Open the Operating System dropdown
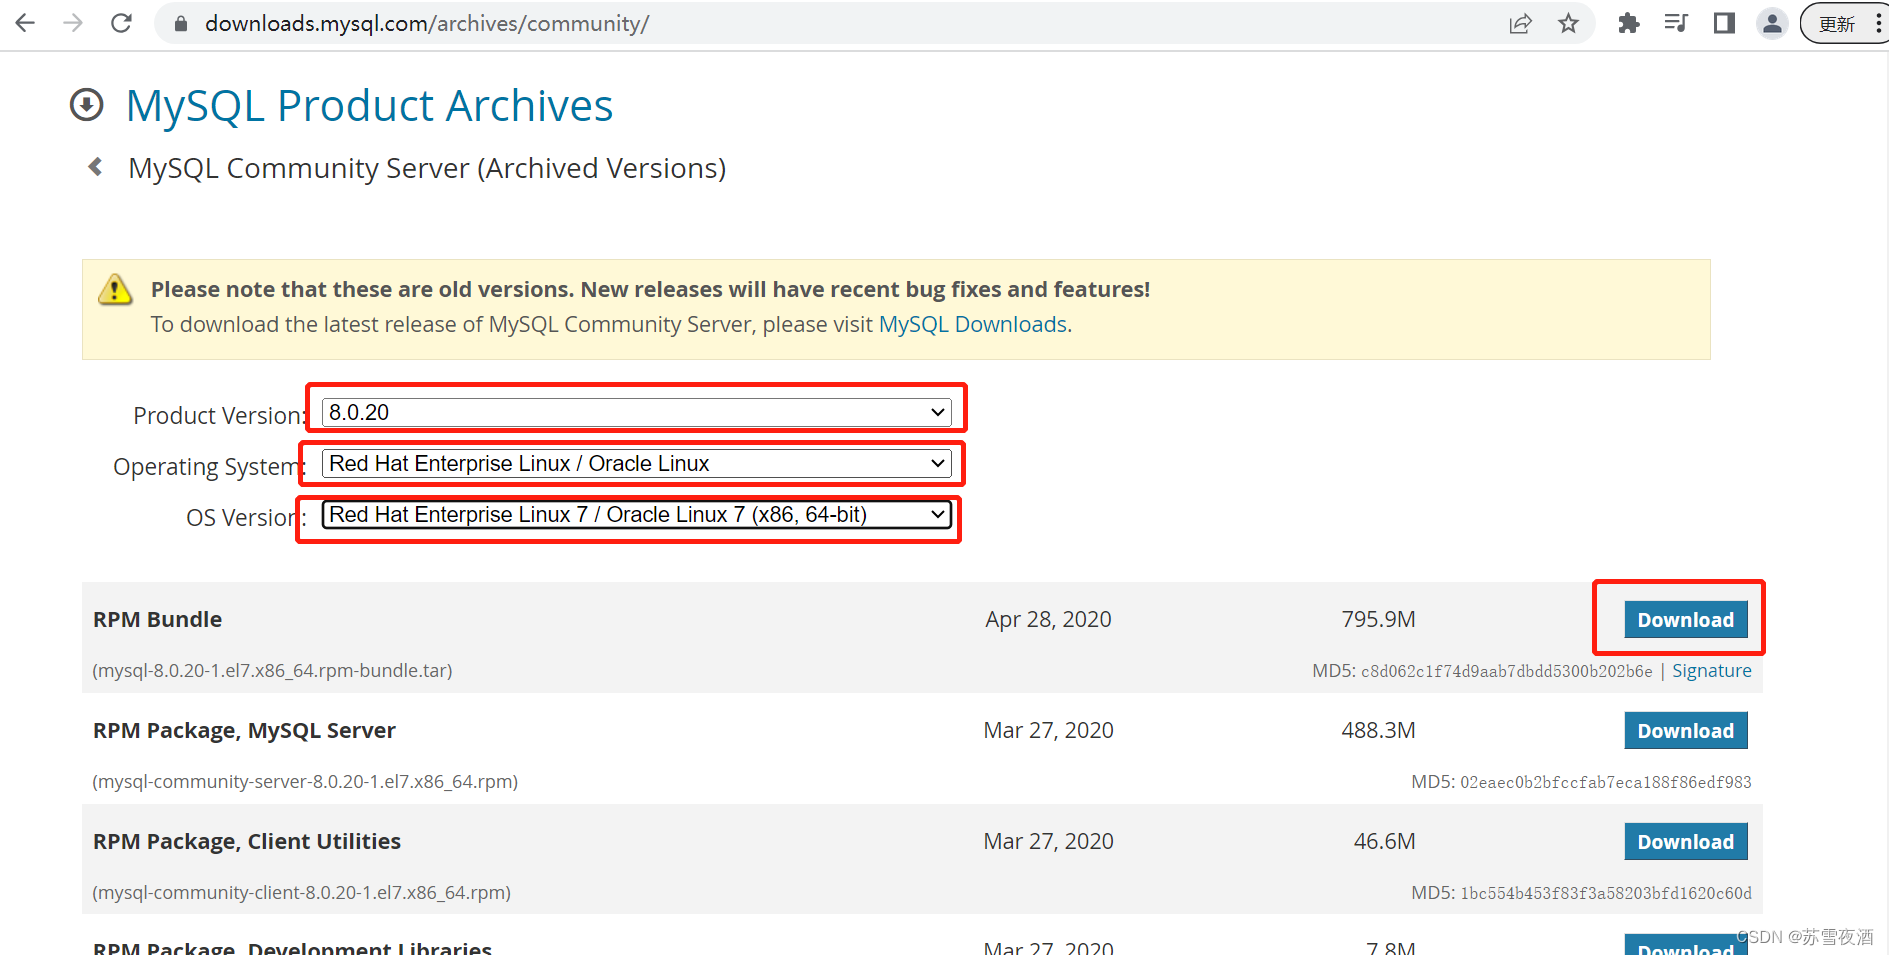Viewport: 1889px width, 955px height. pos(636,463)
